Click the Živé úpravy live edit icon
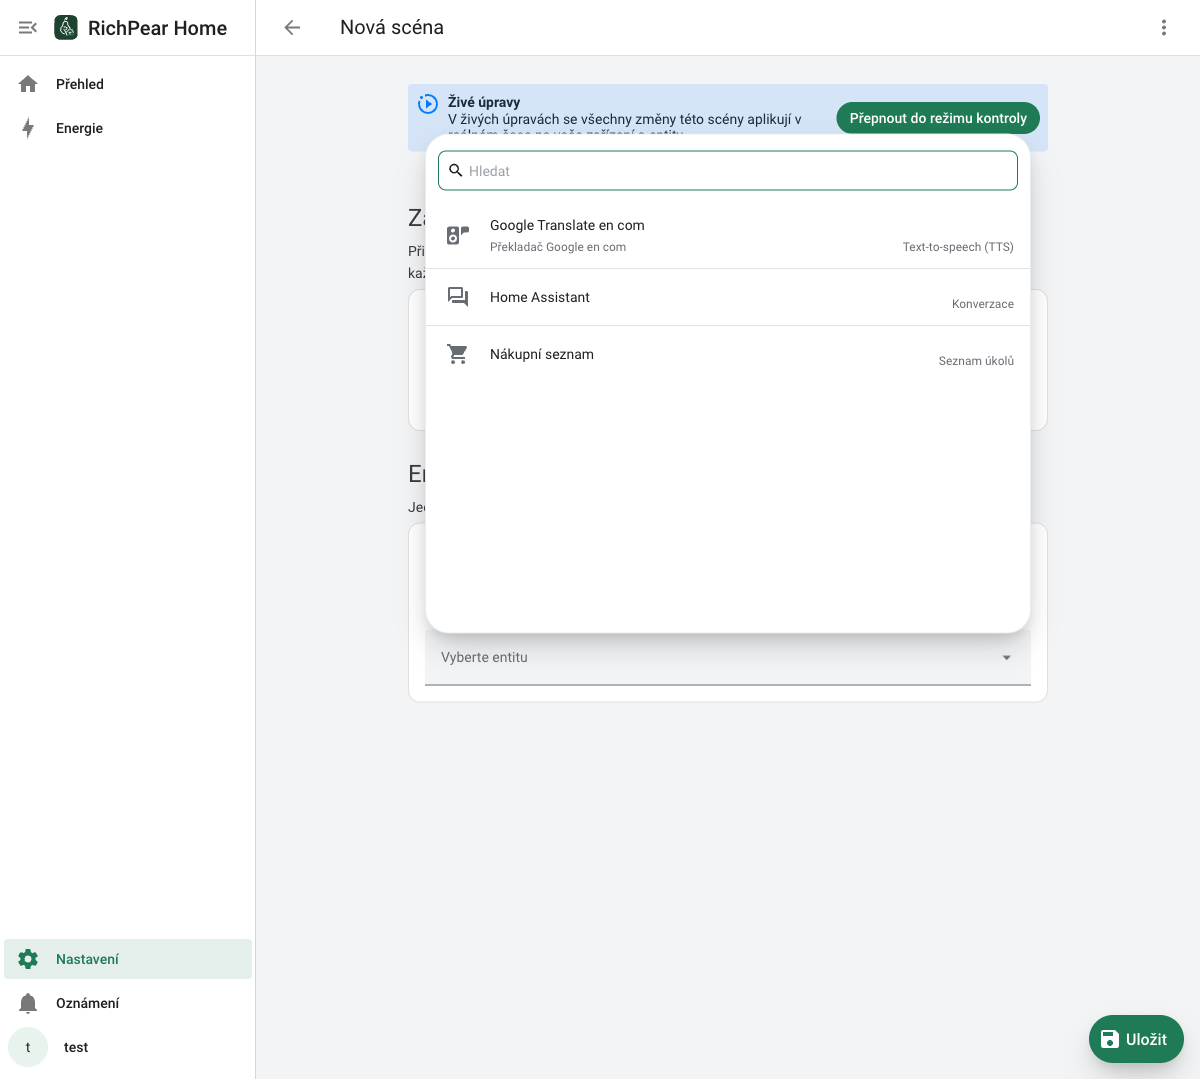This screenshot has height=1079, width=1200. pyautogui.click(x=428, y=103)
